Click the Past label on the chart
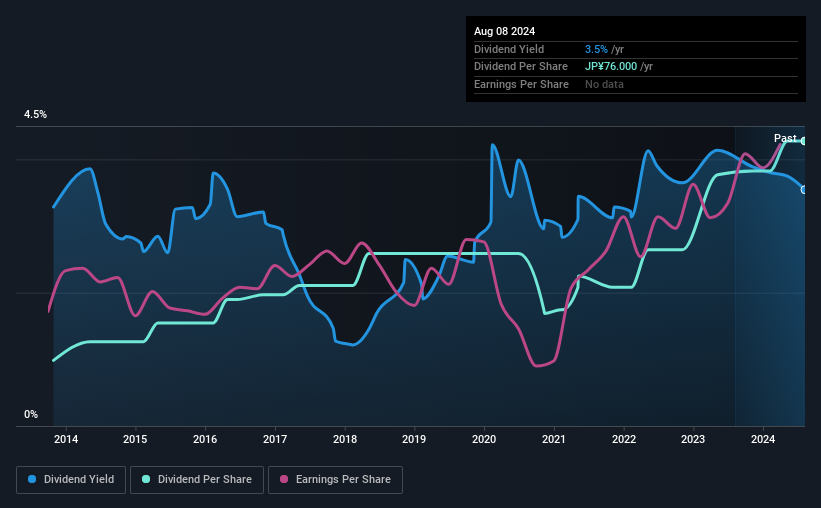 (x=785, y=138)
